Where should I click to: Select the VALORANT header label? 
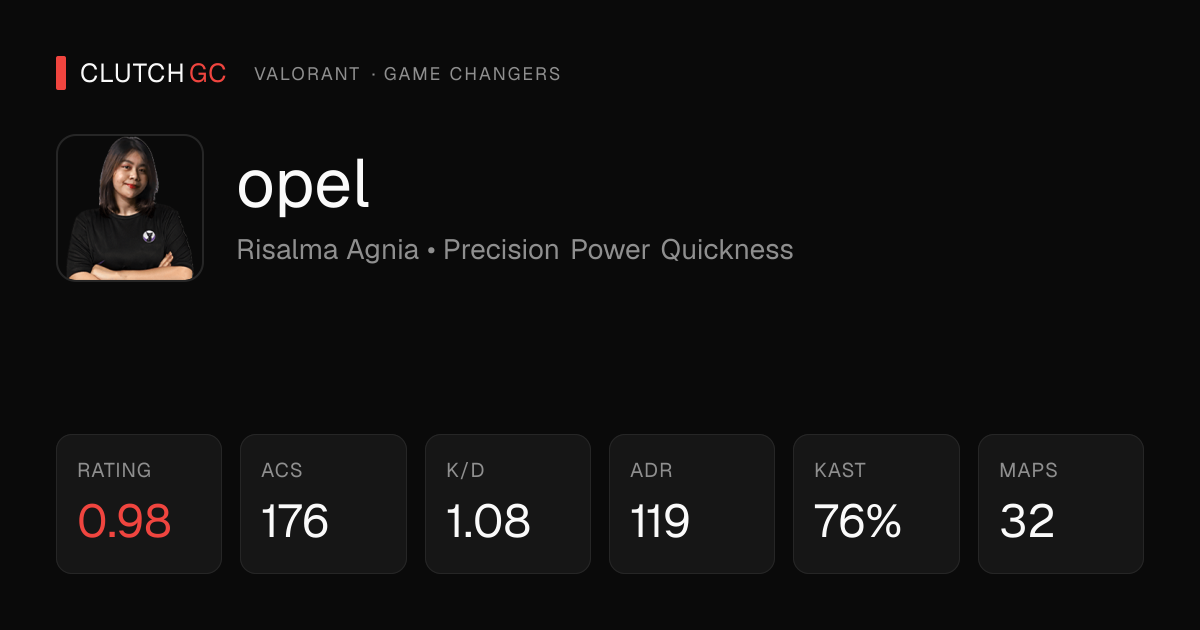(x=307, y=74)
